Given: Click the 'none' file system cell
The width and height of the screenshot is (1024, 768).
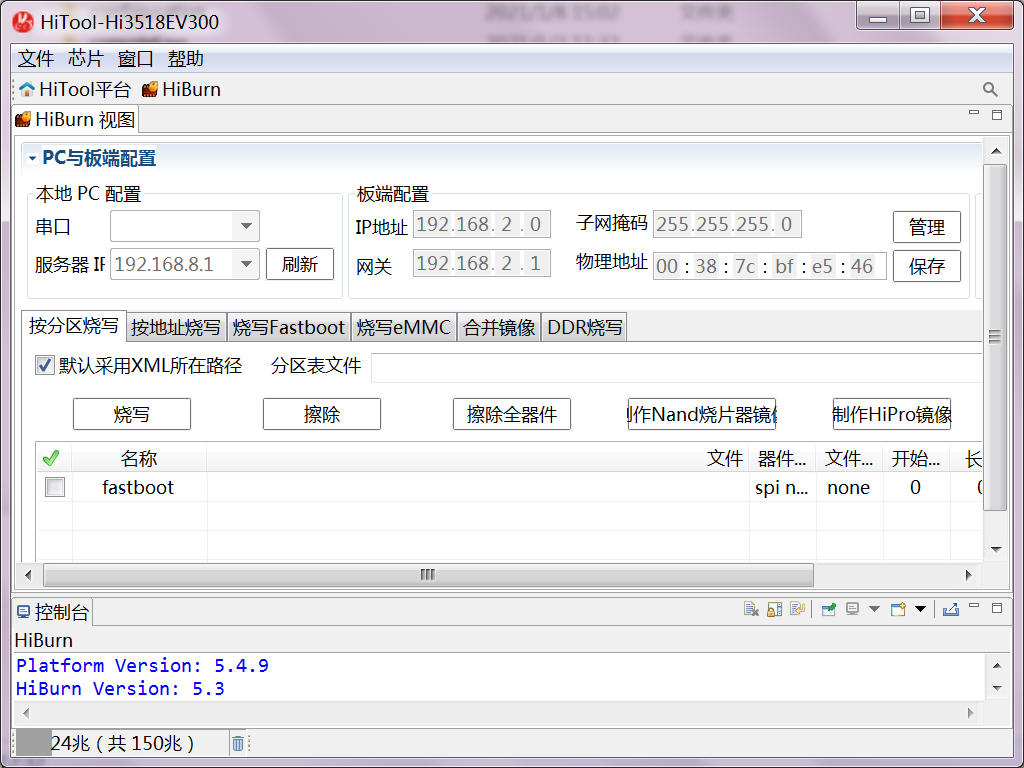Looking at the screenshot, I should coord(848,487).
